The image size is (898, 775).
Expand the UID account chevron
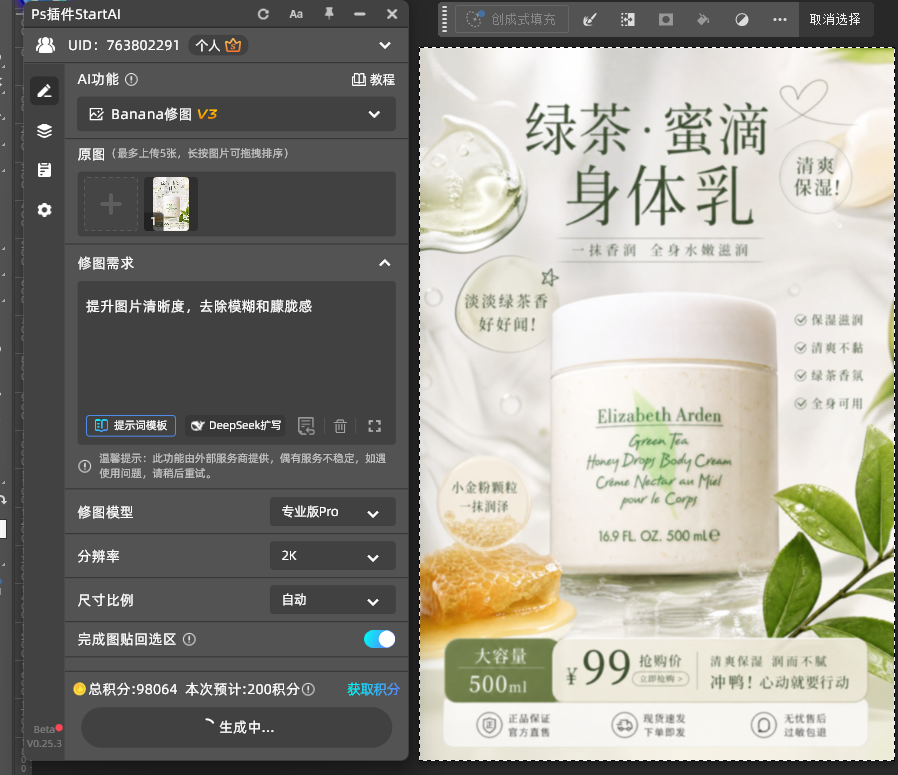click(x=385, y=45)
